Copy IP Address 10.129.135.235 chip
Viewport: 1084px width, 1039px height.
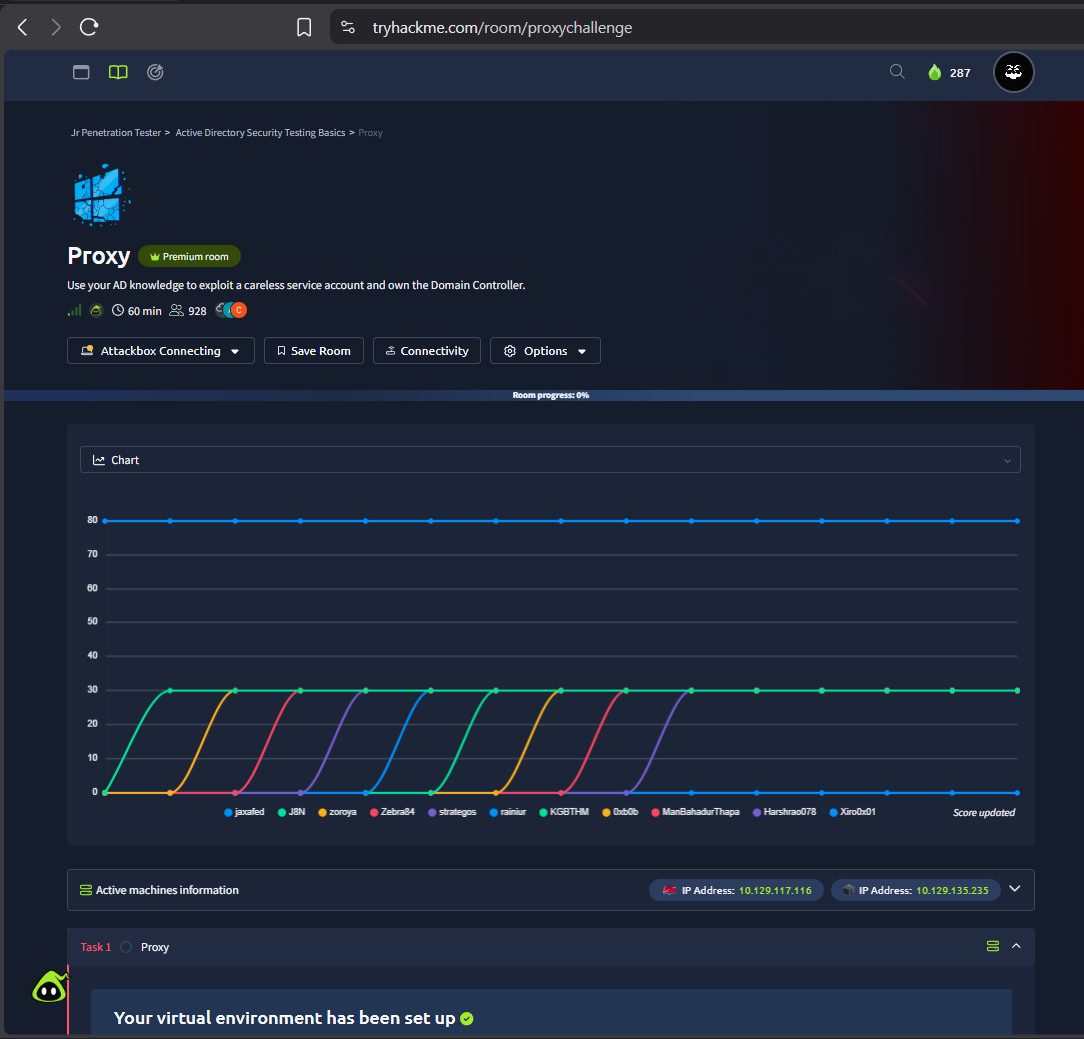pos(915,890)
